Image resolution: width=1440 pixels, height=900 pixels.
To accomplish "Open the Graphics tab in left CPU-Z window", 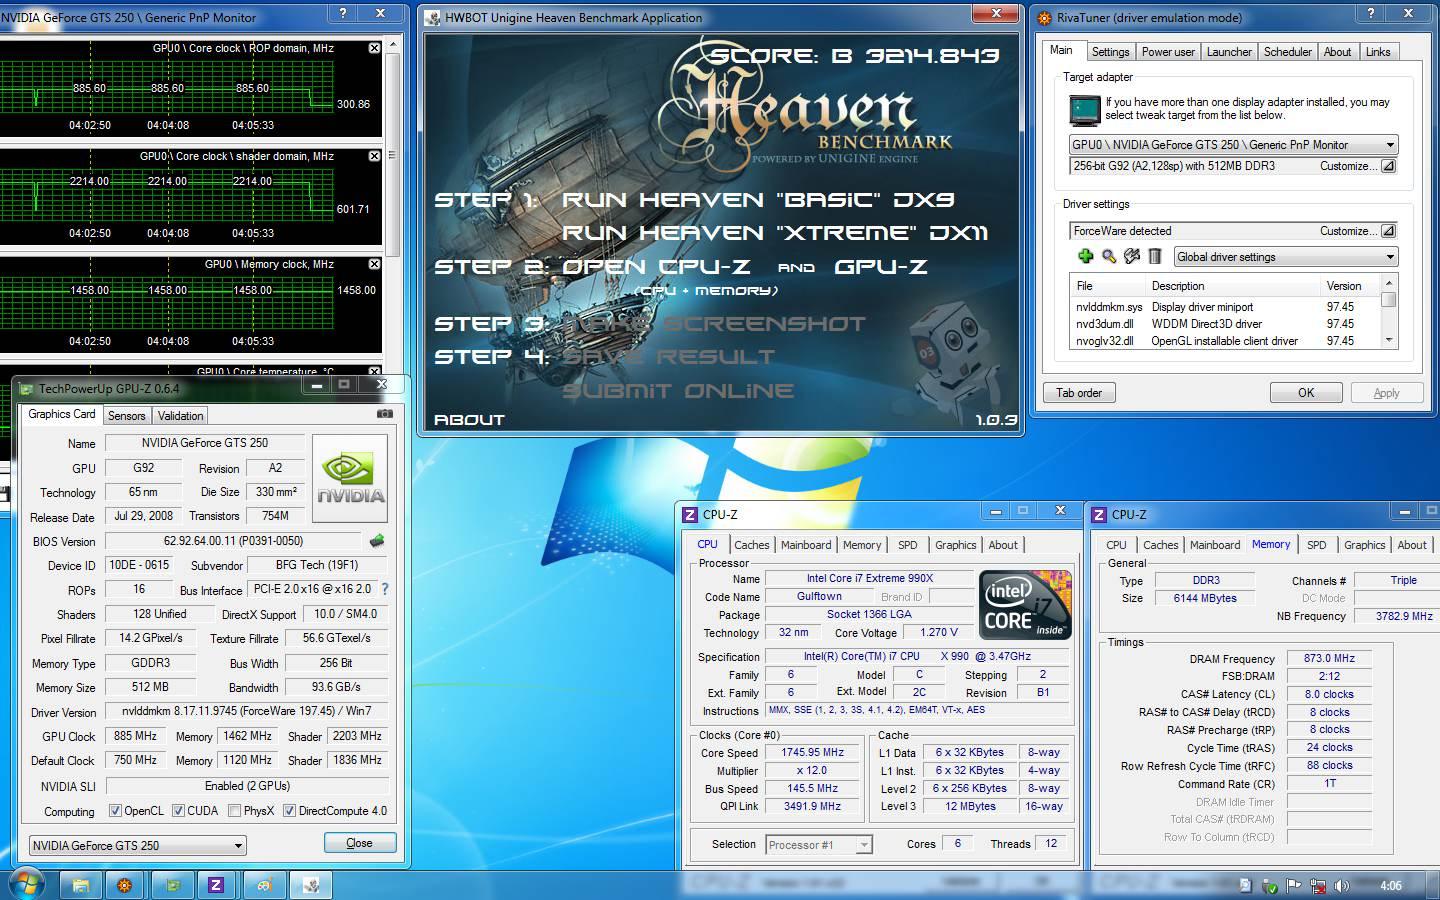I will 955,545.
